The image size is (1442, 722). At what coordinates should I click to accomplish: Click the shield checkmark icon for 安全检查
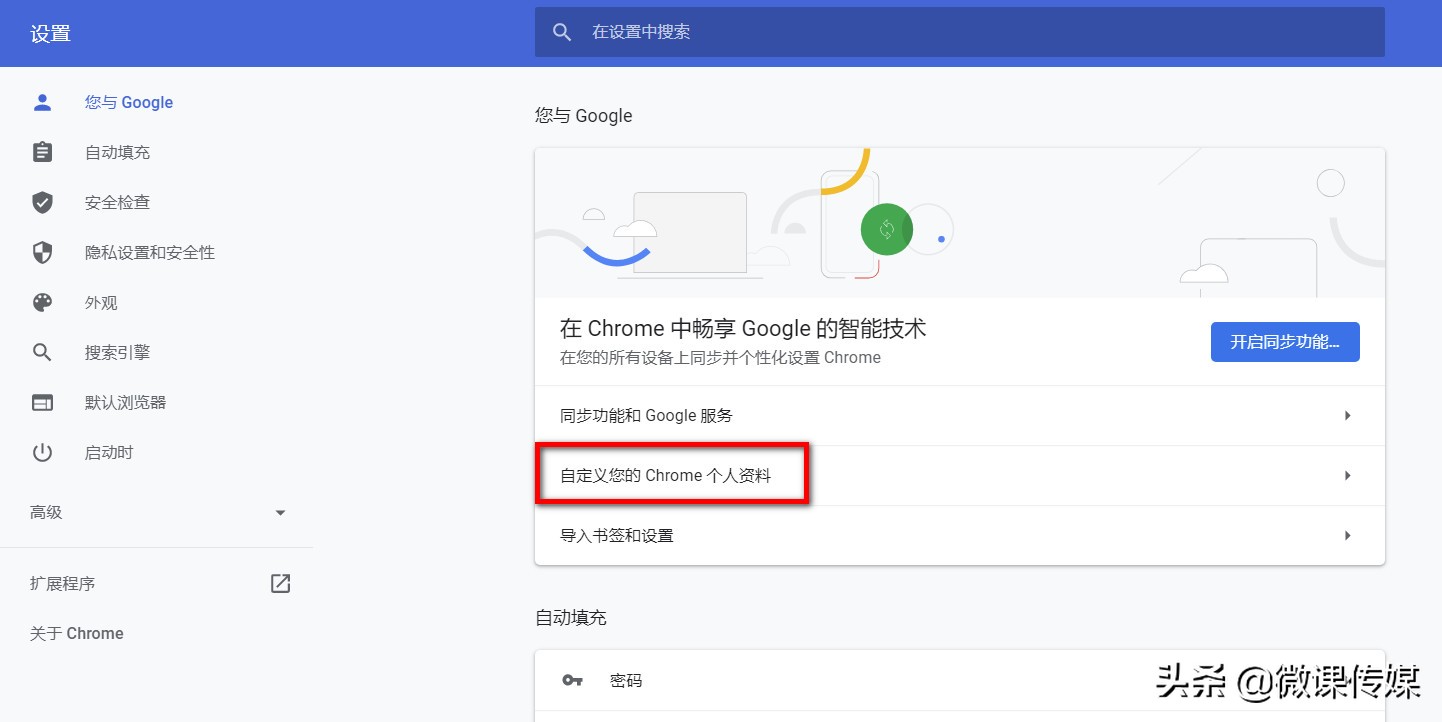click(x=42, y=202)
